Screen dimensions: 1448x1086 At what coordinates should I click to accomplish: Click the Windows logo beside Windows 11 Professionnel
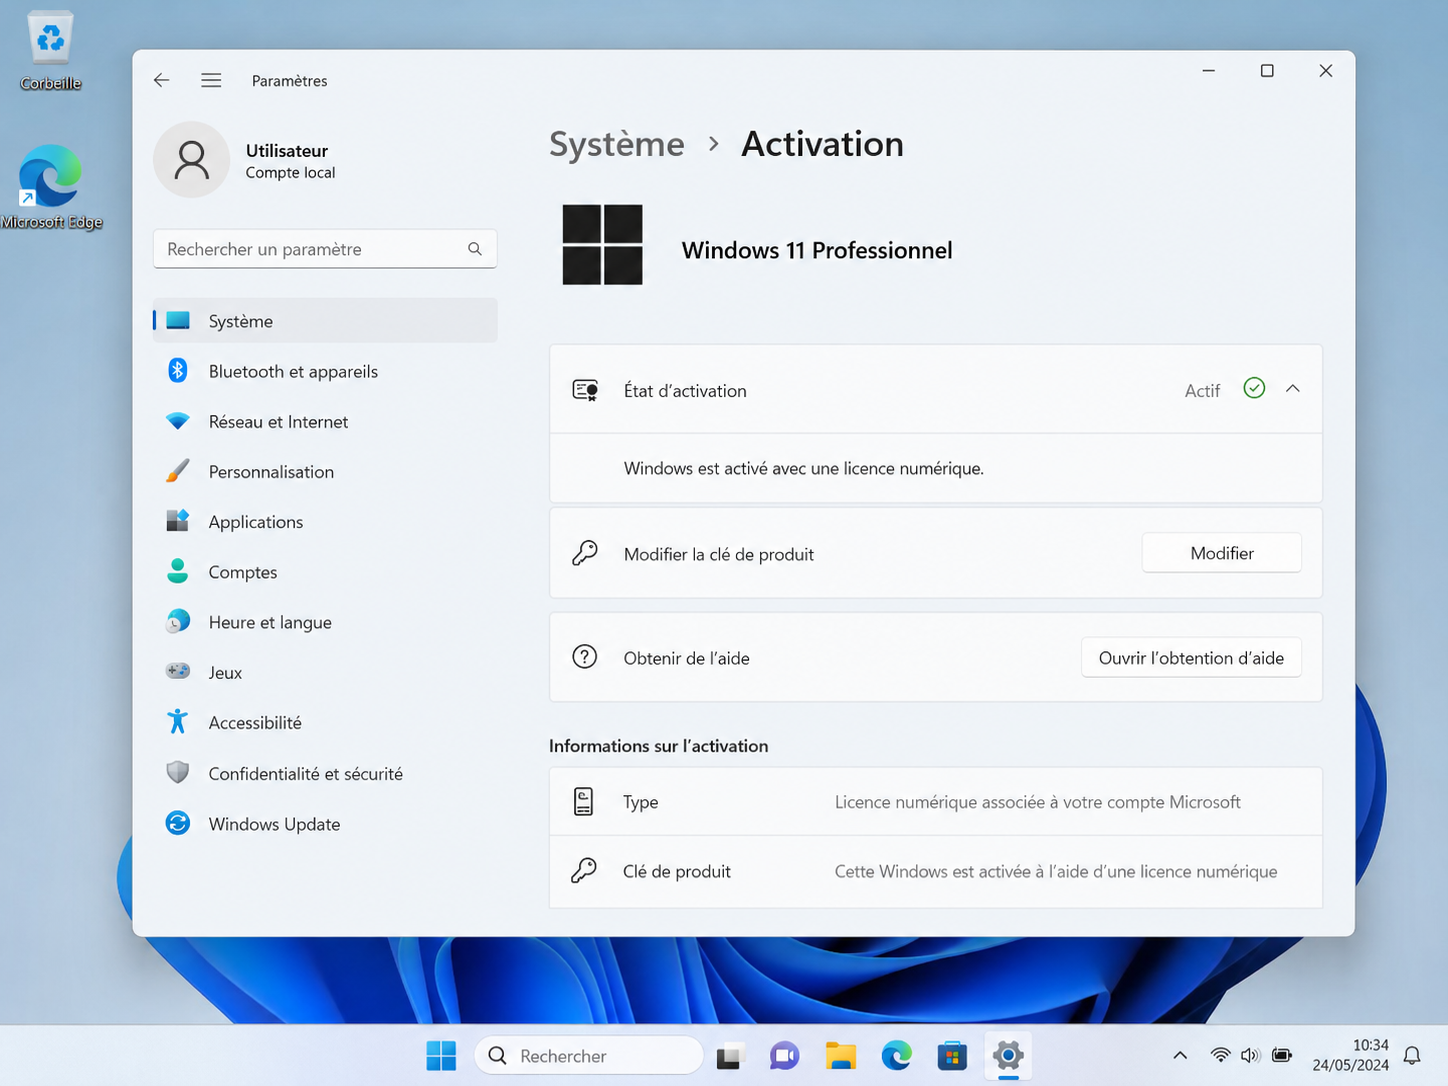pos(602,245)
